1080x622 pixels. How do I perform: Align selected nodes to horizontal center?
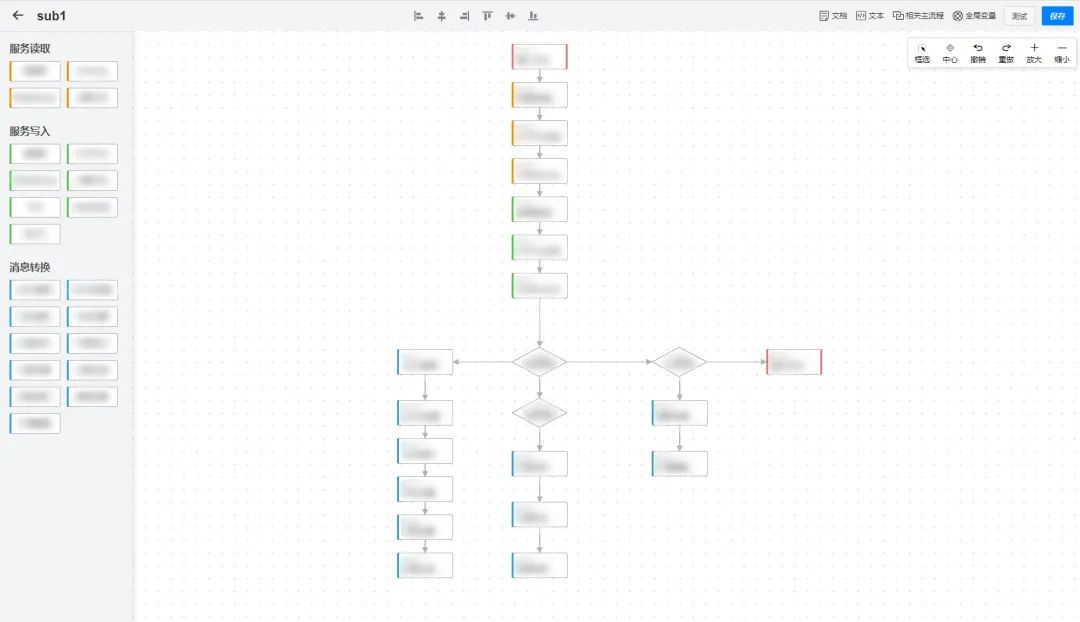pos(441,16)
